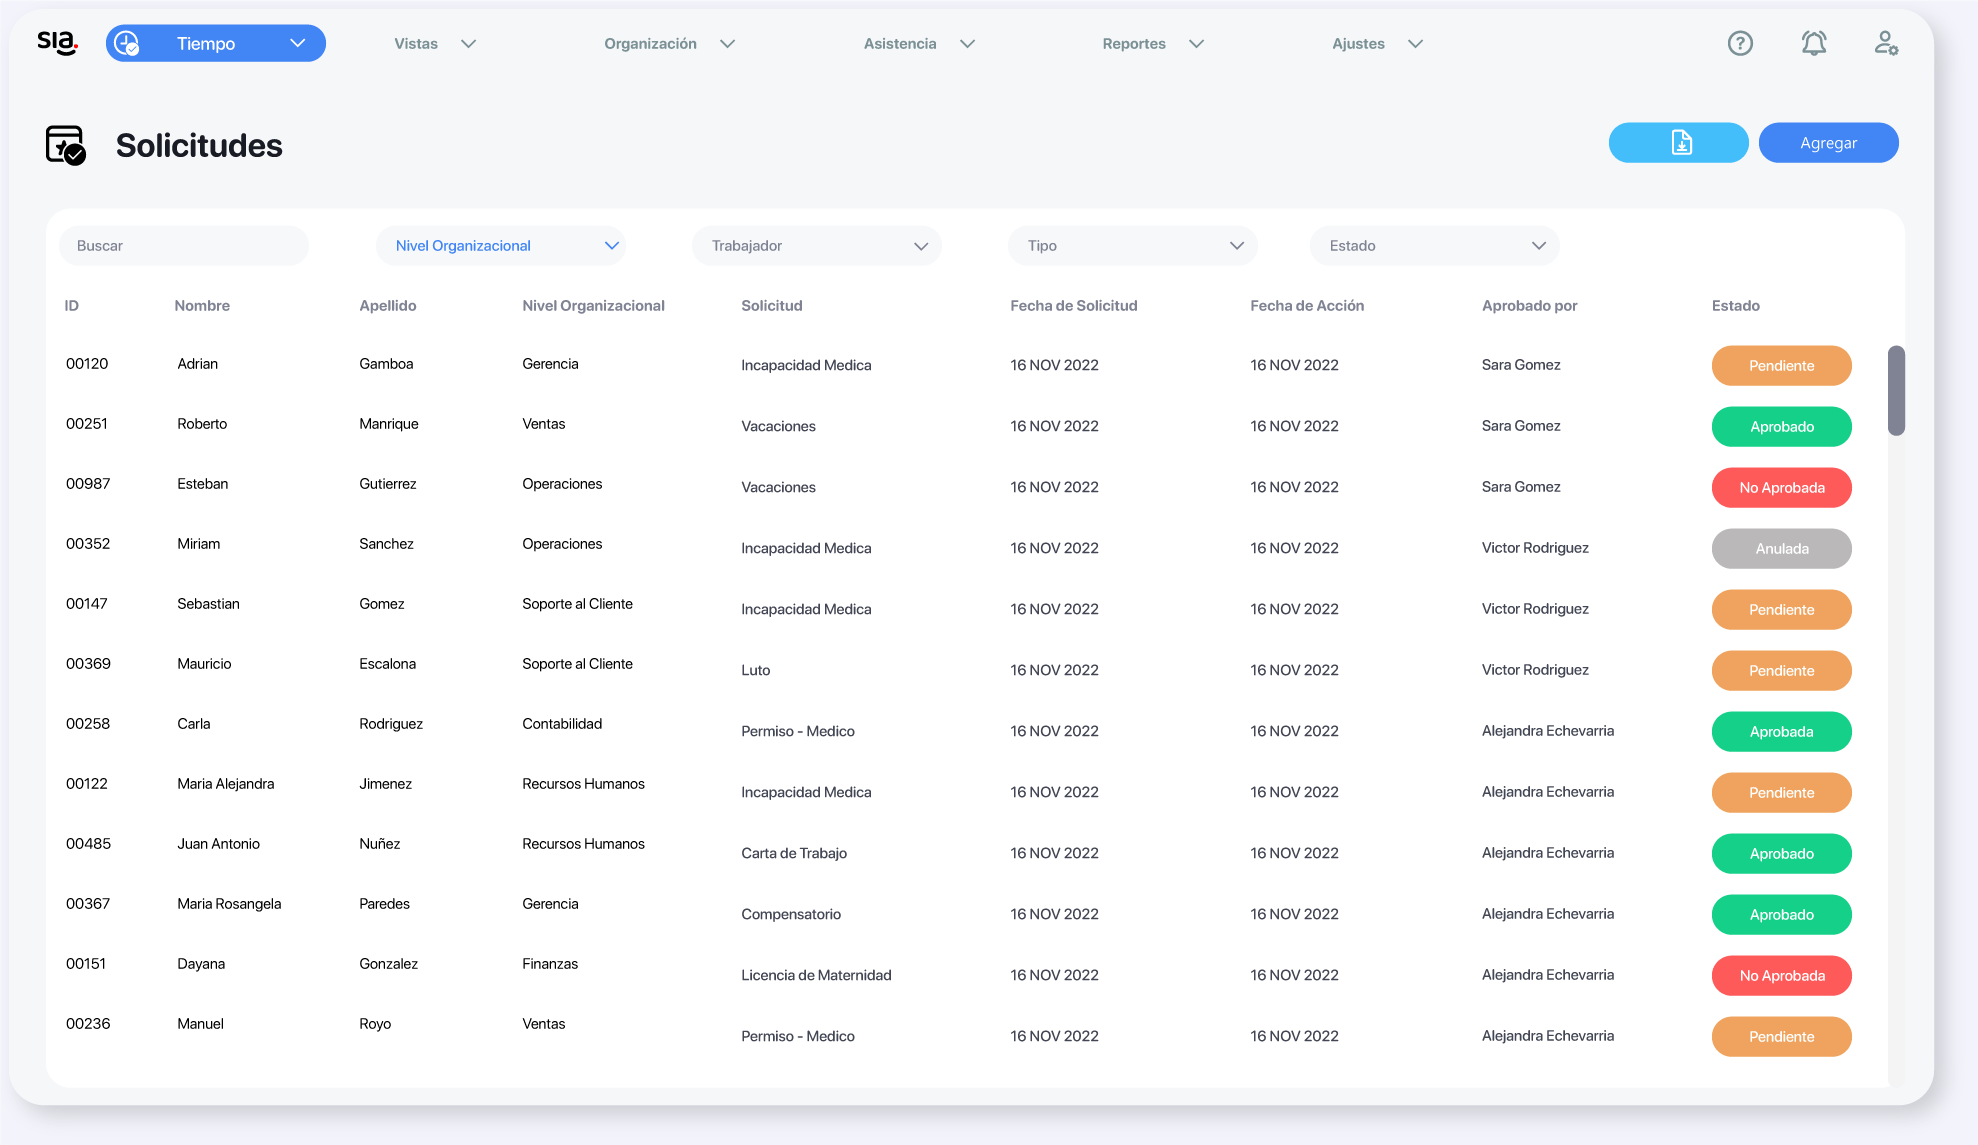Click the Solicitudes calendar check icon
1978x1145 pixels.
point(66,145)
